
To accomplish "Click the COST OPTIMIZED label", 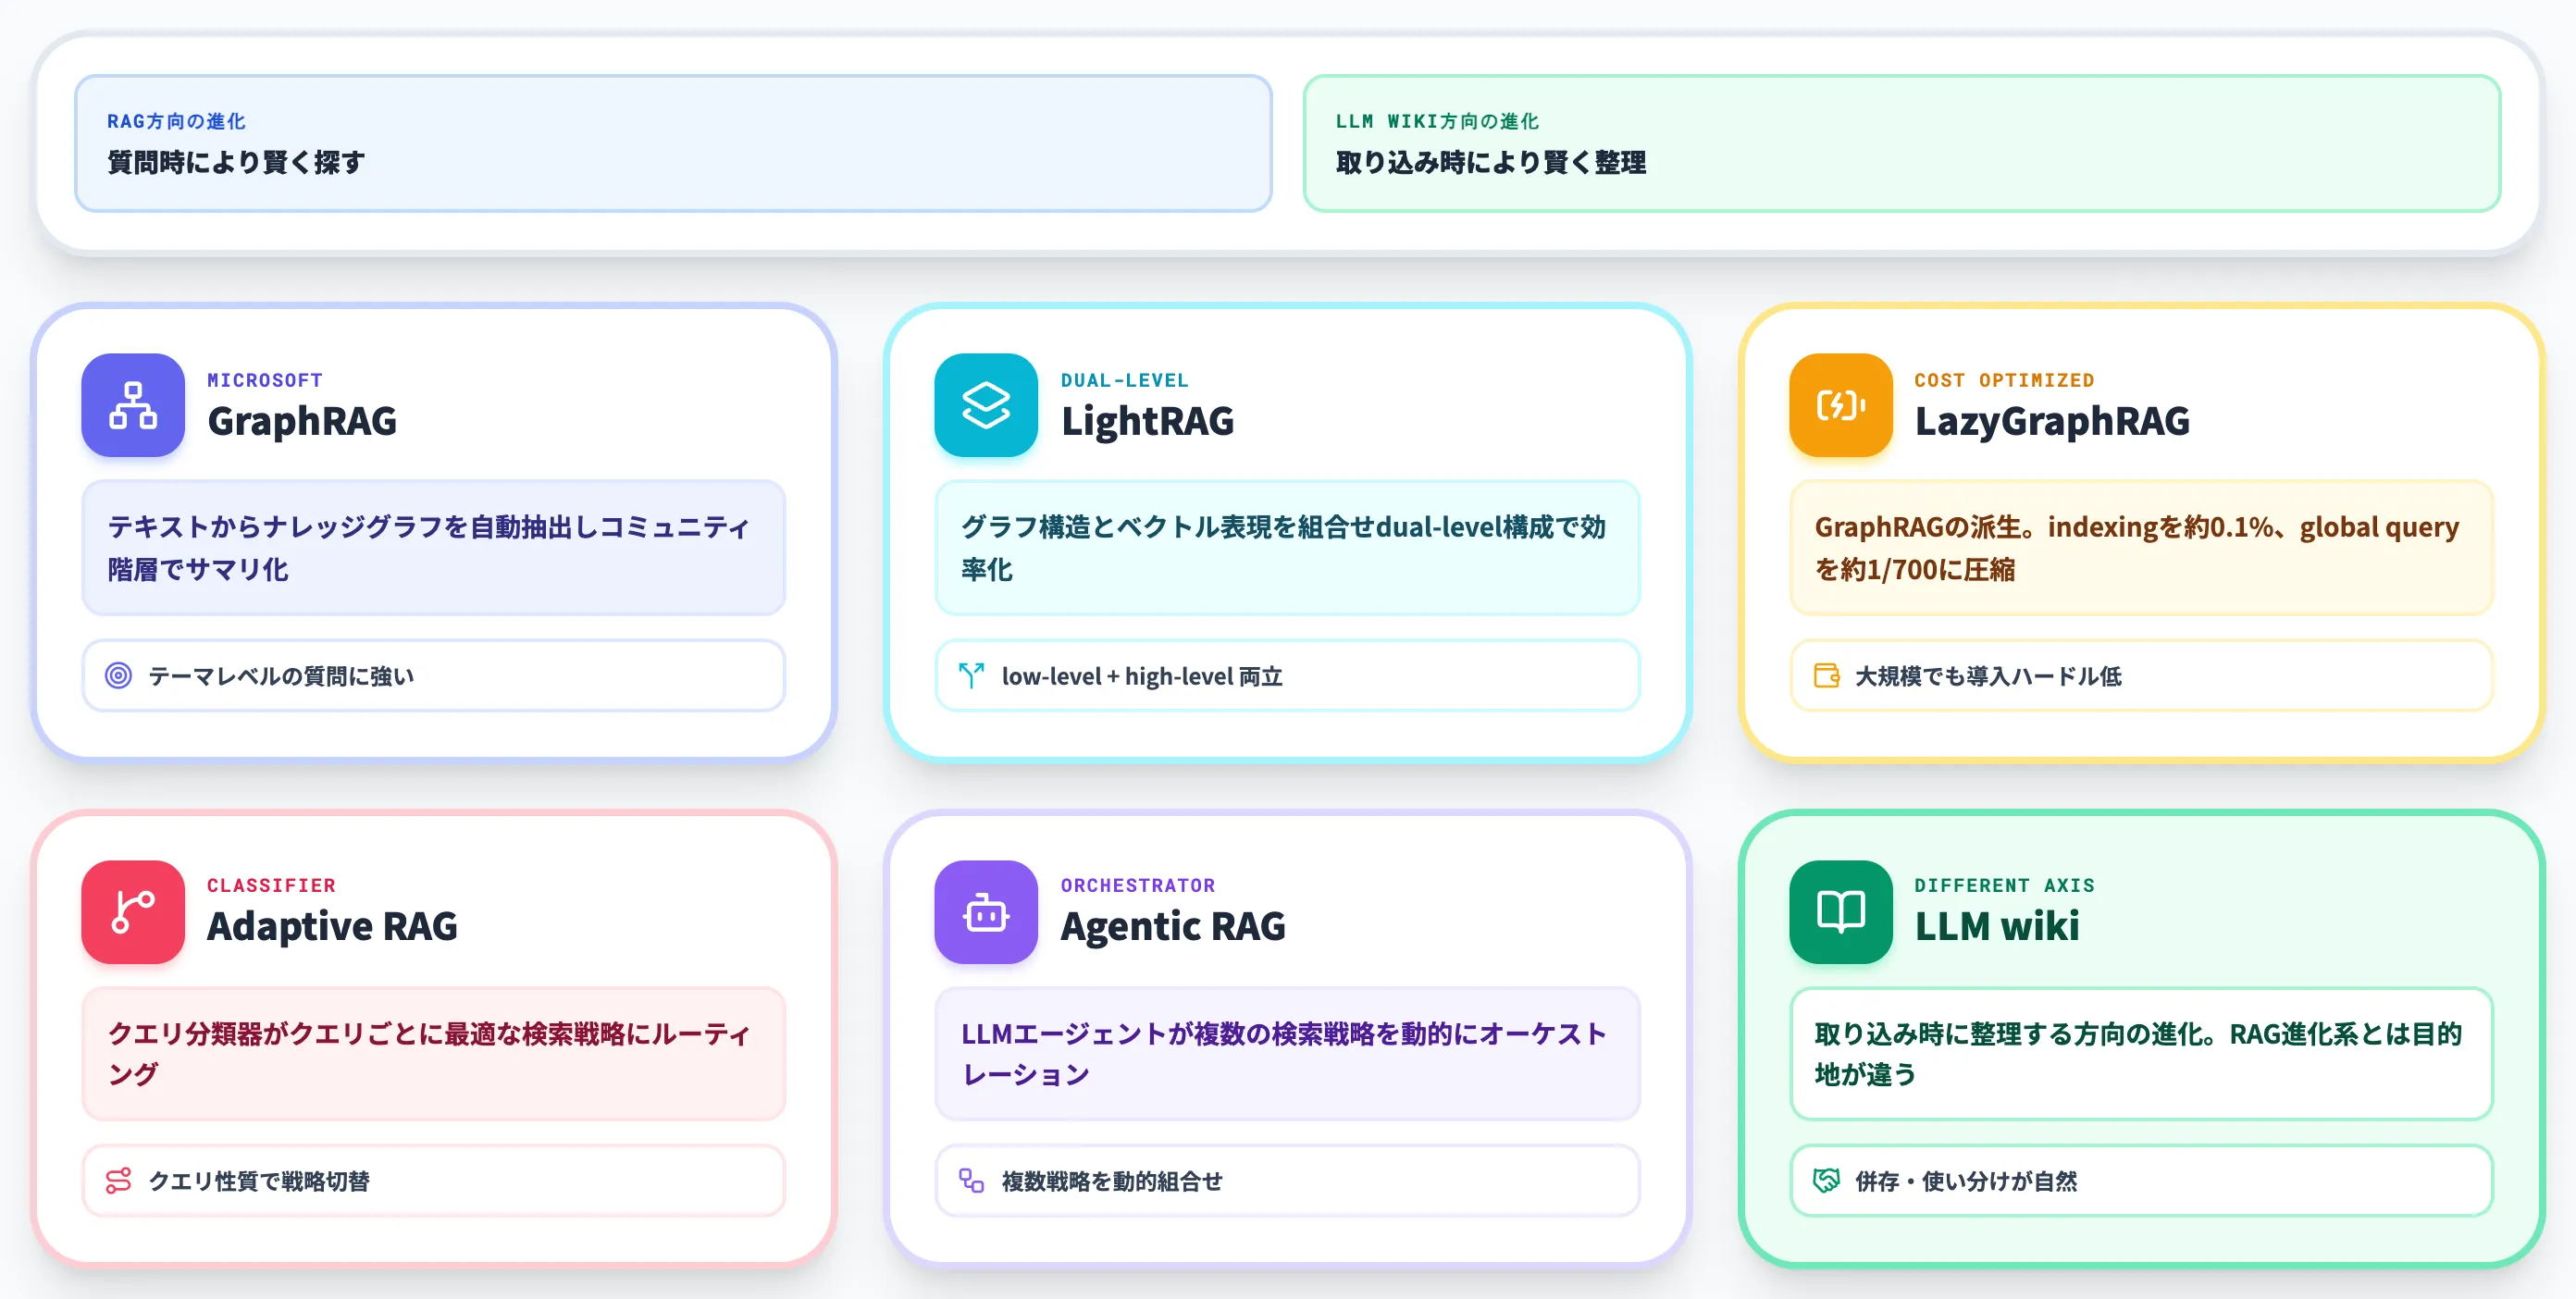I will [x=2004, y=380].
